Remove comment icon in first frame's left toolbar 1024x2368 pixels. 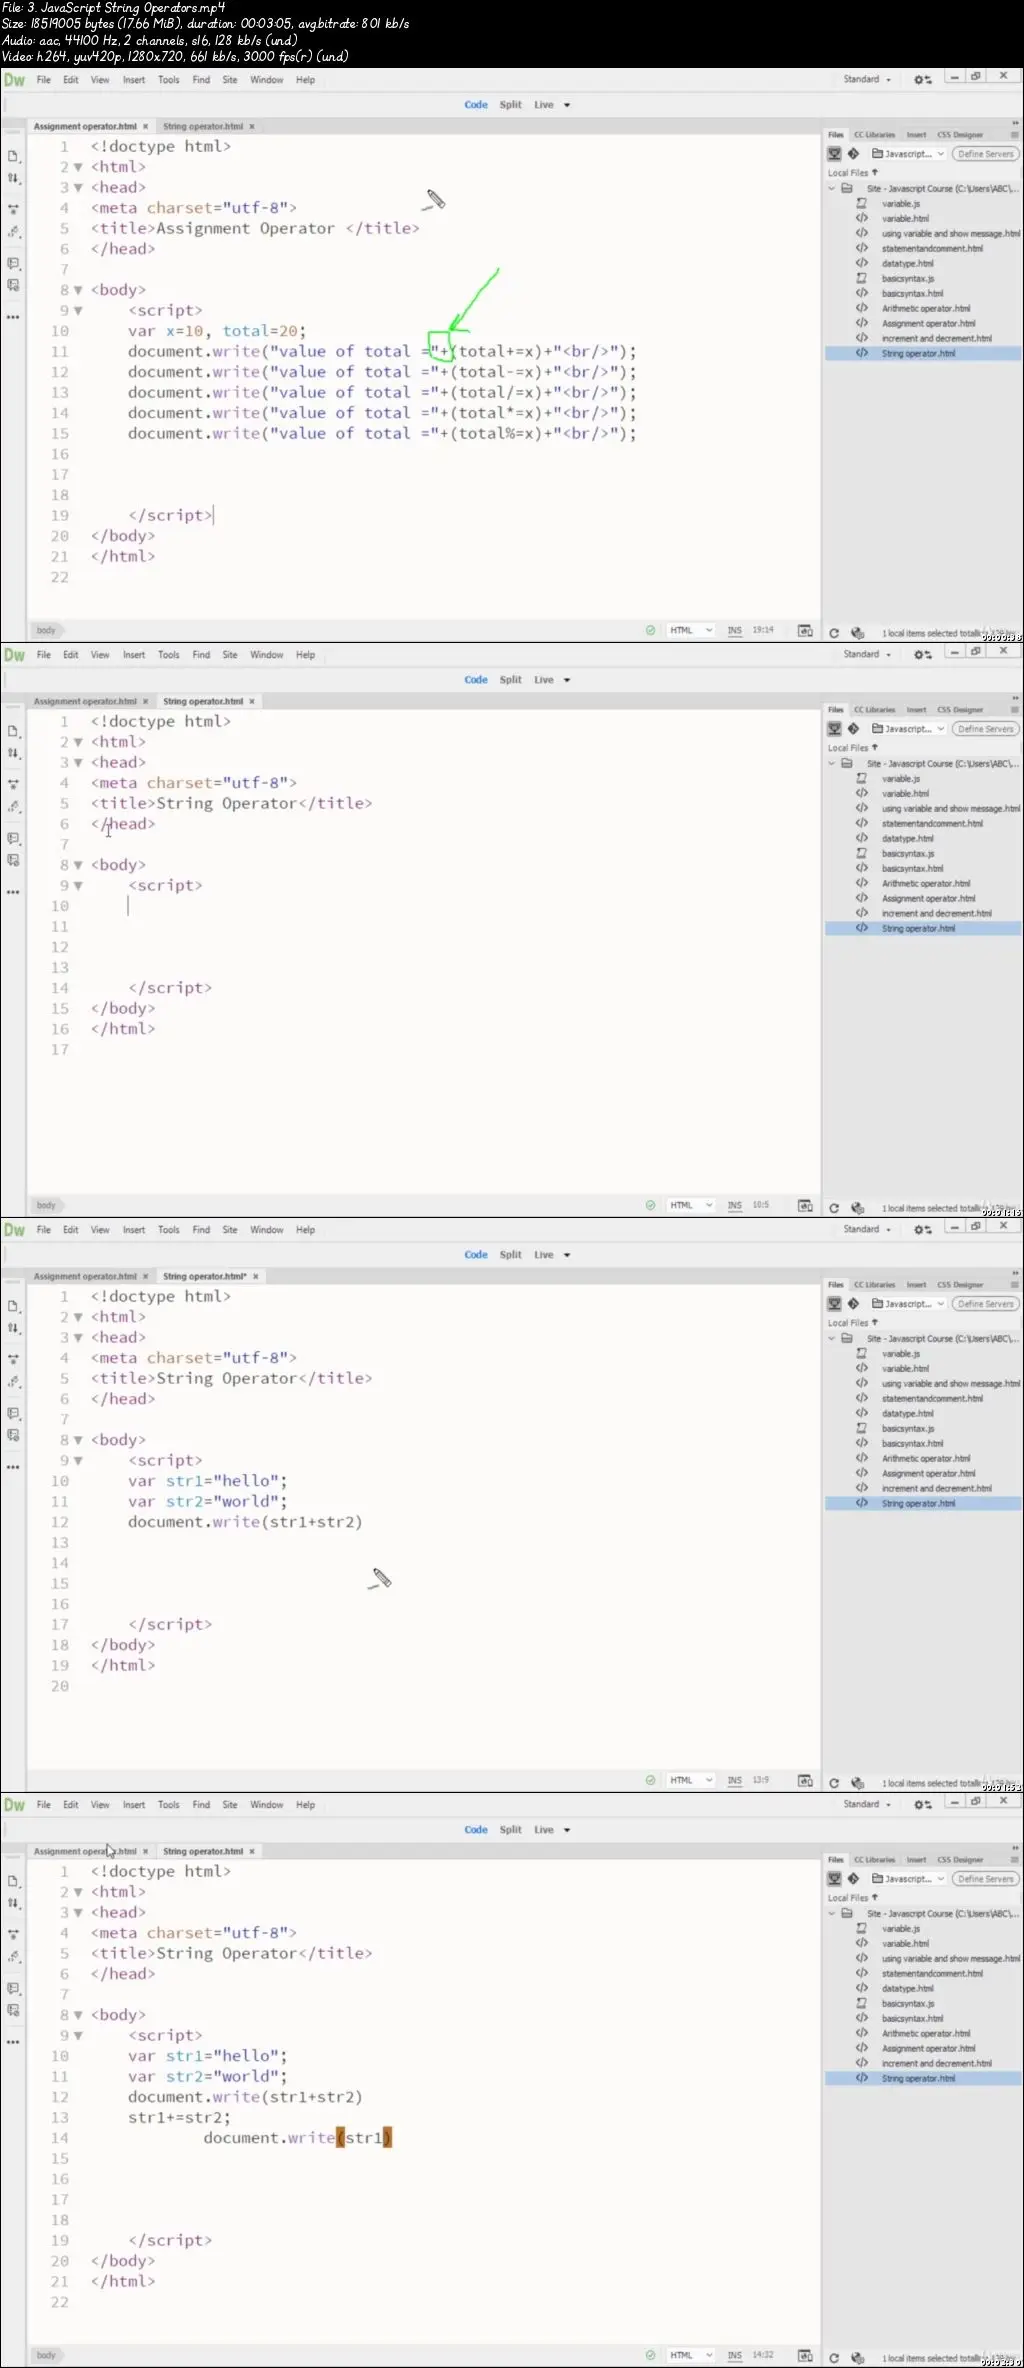pyautogui.click(x=13, y=285)
